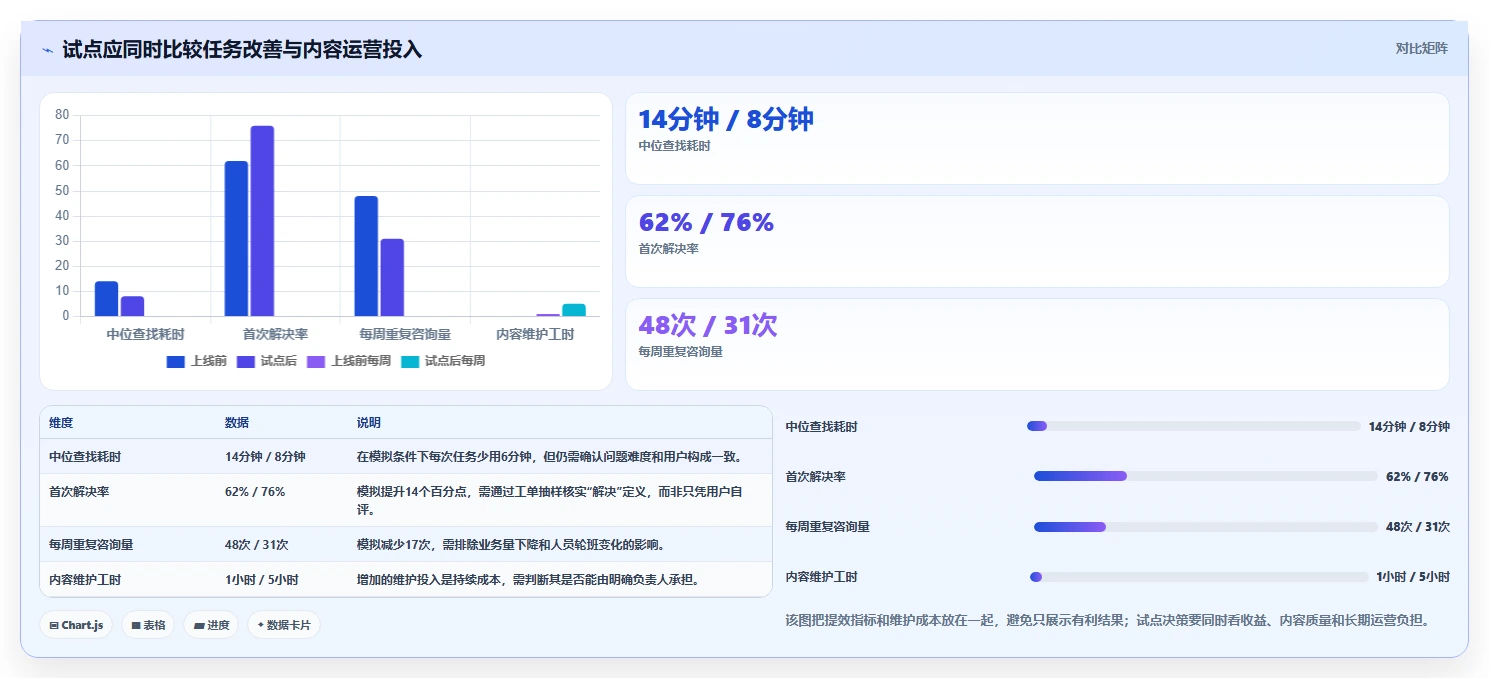Click the page title 试点应同时比较任务改善
Viewport: 1489px width, 678px height.
(x=242, y=49)
